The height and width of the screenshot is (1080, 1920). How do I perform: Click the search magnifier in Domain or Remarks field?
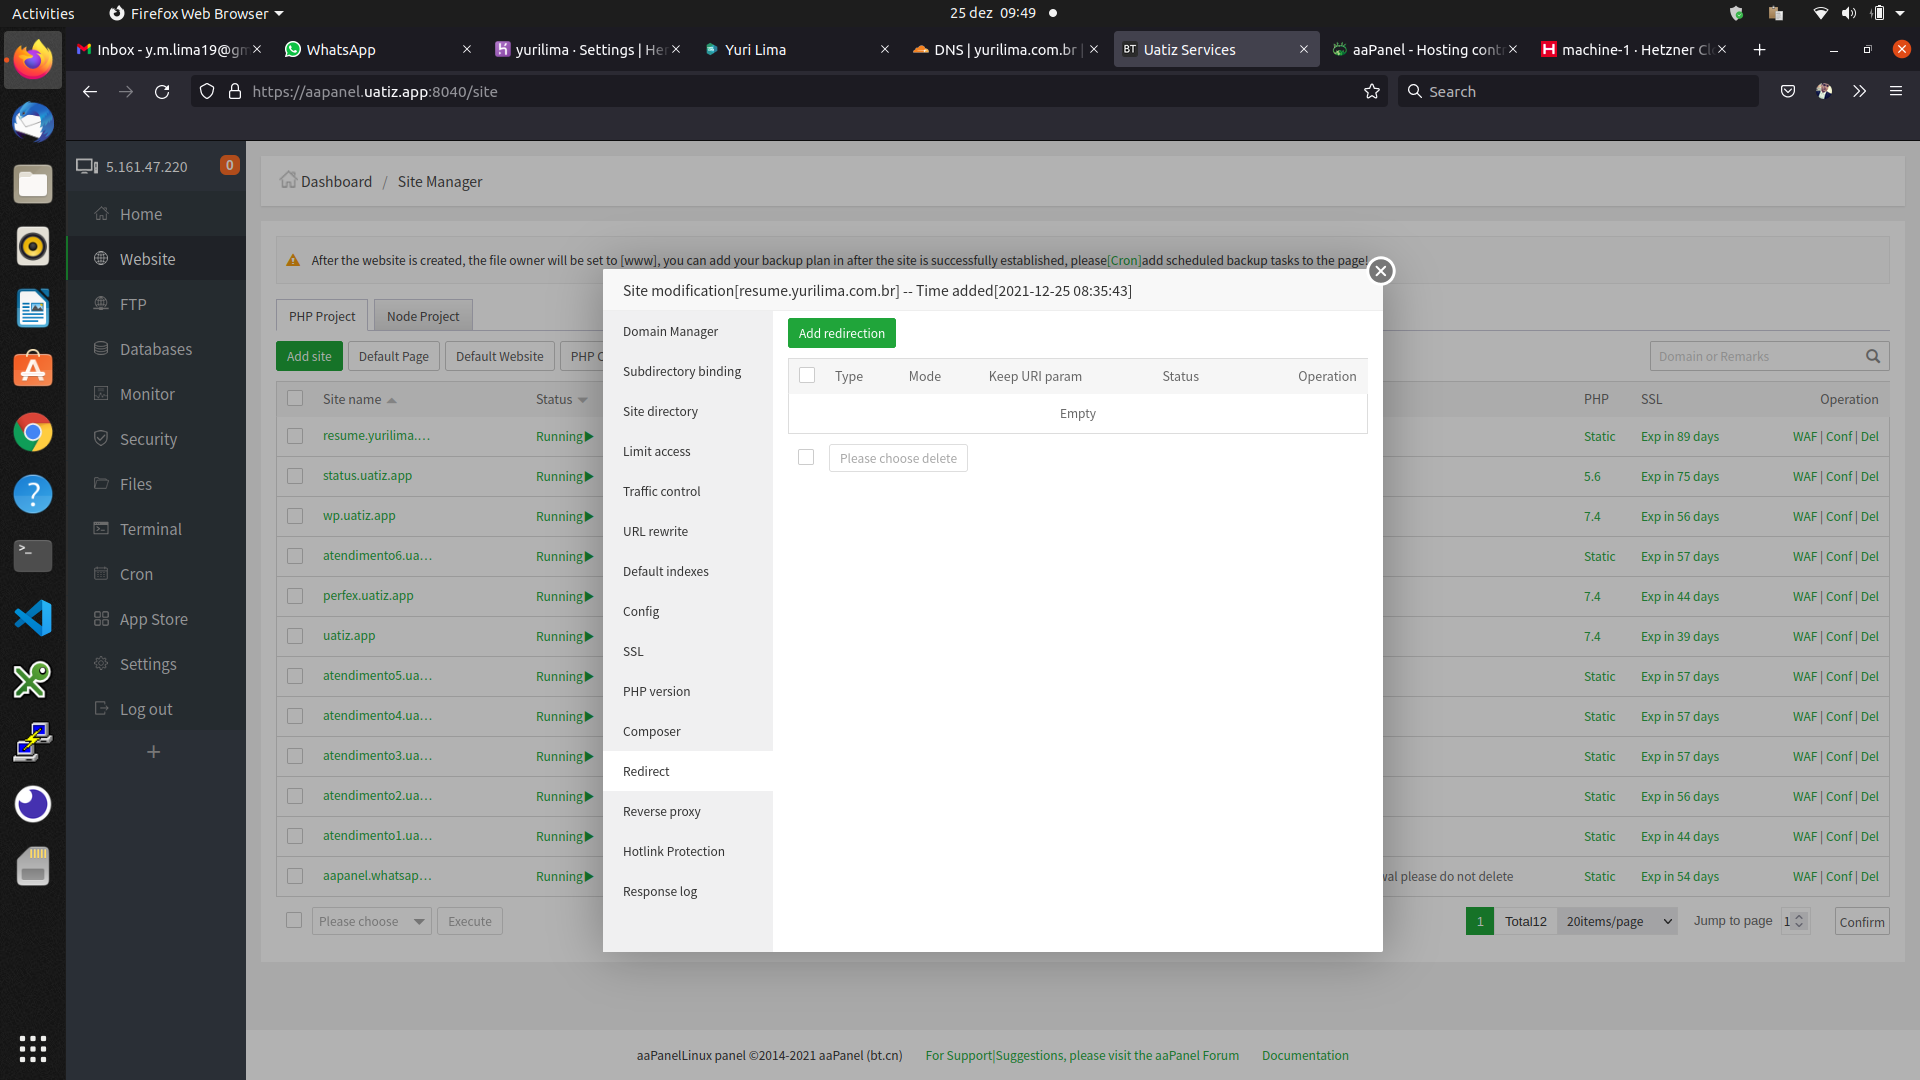pos(1872,357)
